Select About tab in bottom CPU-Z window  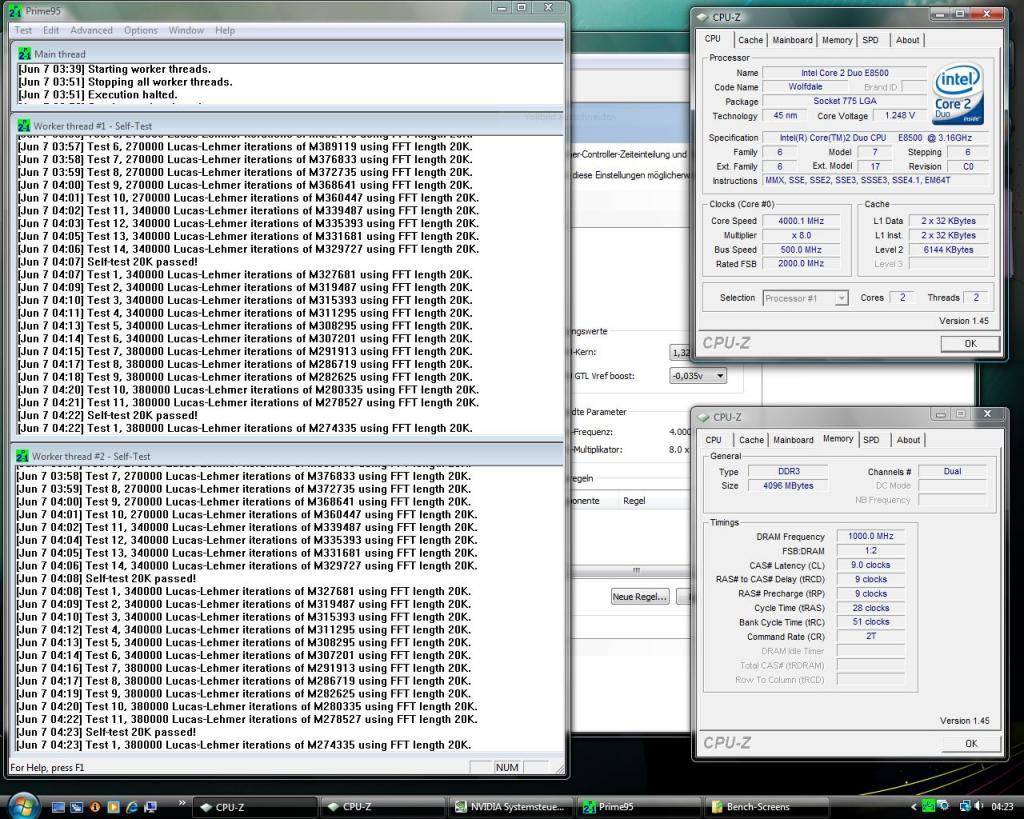(908, 440)
